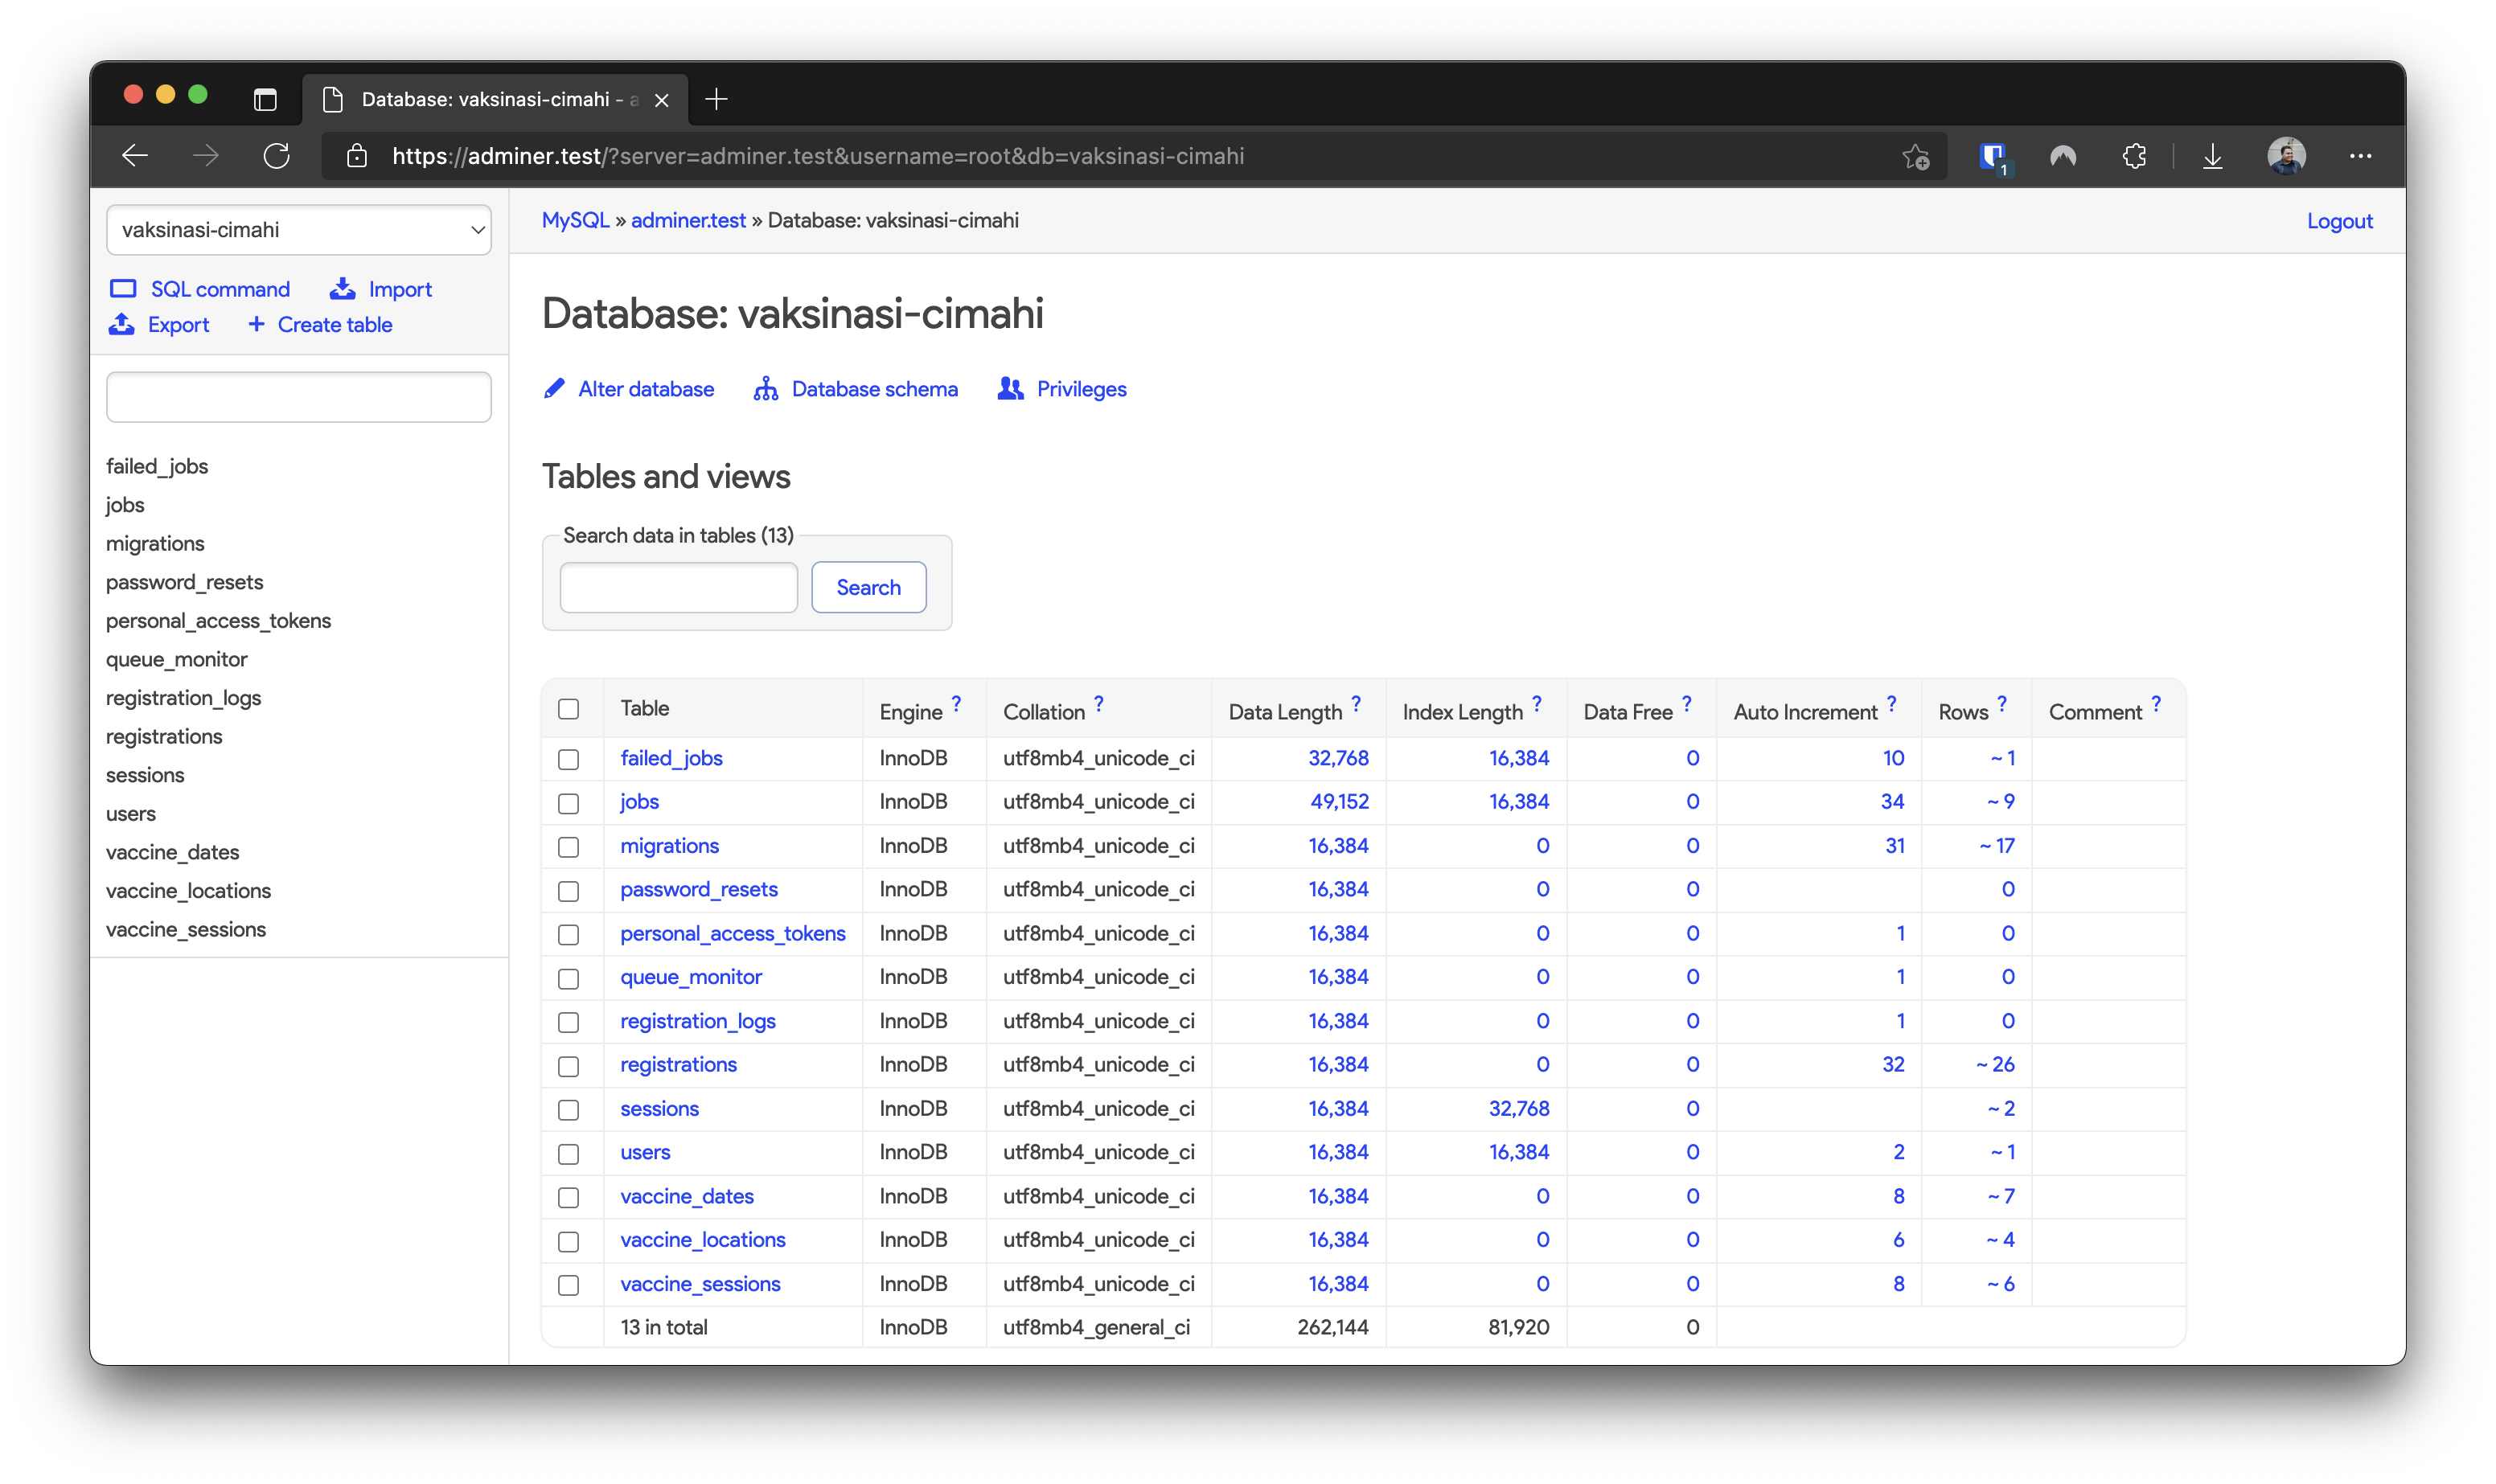Check the checkbox next to vaccine_sessions
The image size is (2496, 1484).
tap(569, 1285)
